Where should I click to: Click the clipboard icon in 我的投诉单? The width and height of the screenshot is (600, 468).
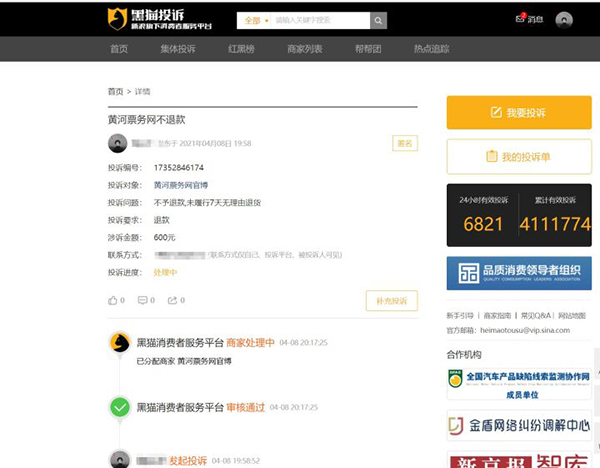pyautogui.click(x=492, y=156)
